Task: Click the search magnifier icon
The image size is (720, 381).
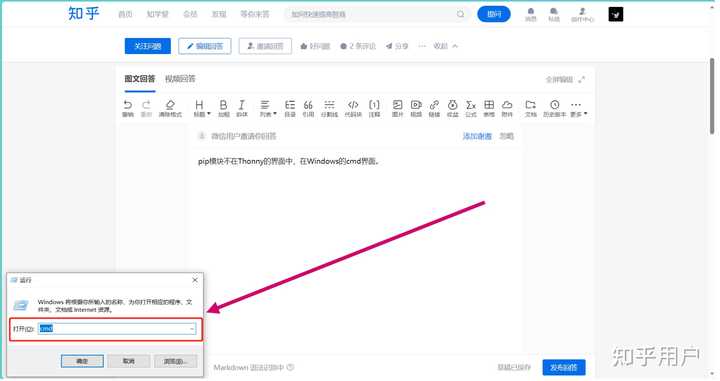Action: (460, 14)
